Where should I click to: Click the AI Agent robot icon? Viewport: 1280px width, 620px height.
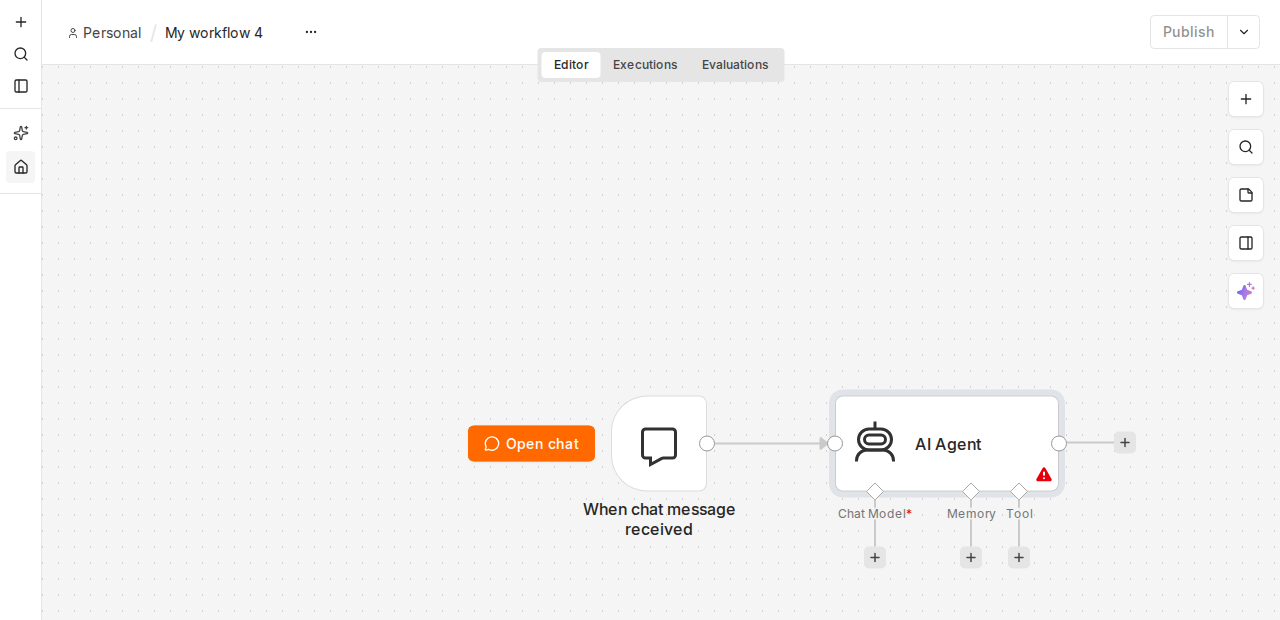[875, 442]
